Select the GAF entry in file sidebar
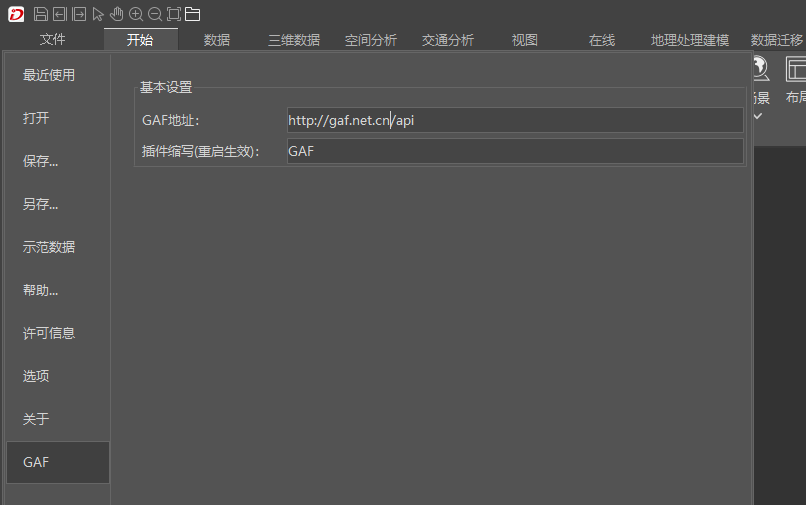The image size is (806, 505). tap(58, 462)
